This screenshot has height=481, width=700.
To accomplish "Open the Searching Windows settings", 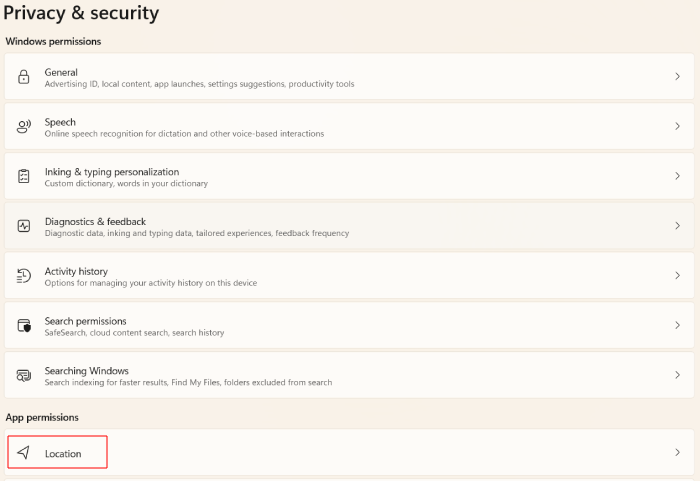I will point(87,371).
